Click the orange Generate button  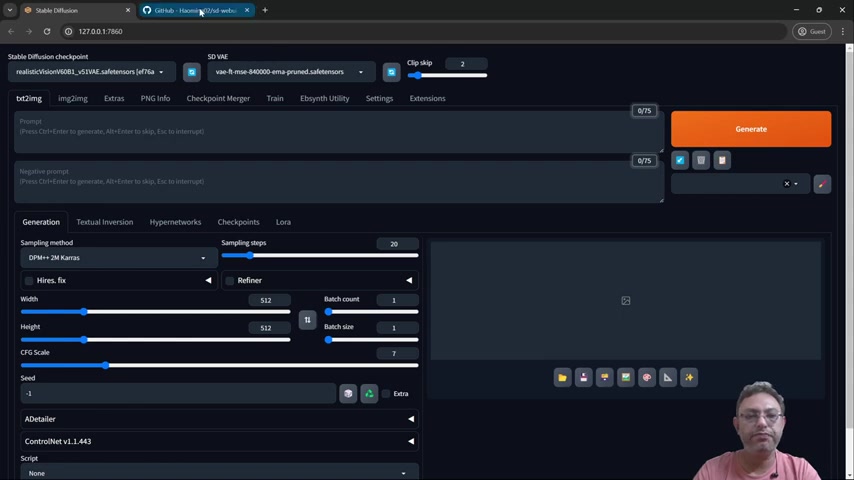coord(751,129)
